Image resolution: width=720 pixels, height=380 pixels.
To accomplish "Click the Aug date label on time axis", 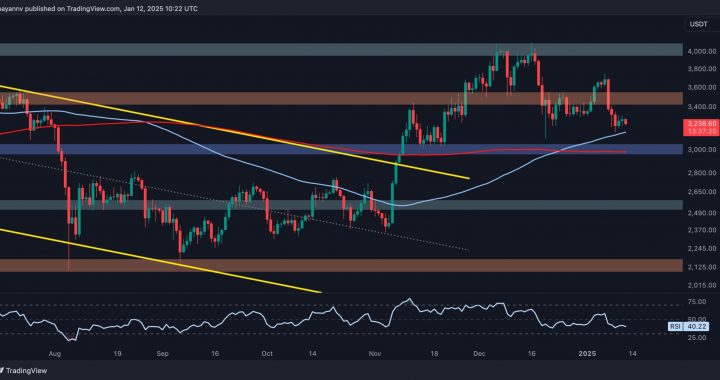I will 55,354.
